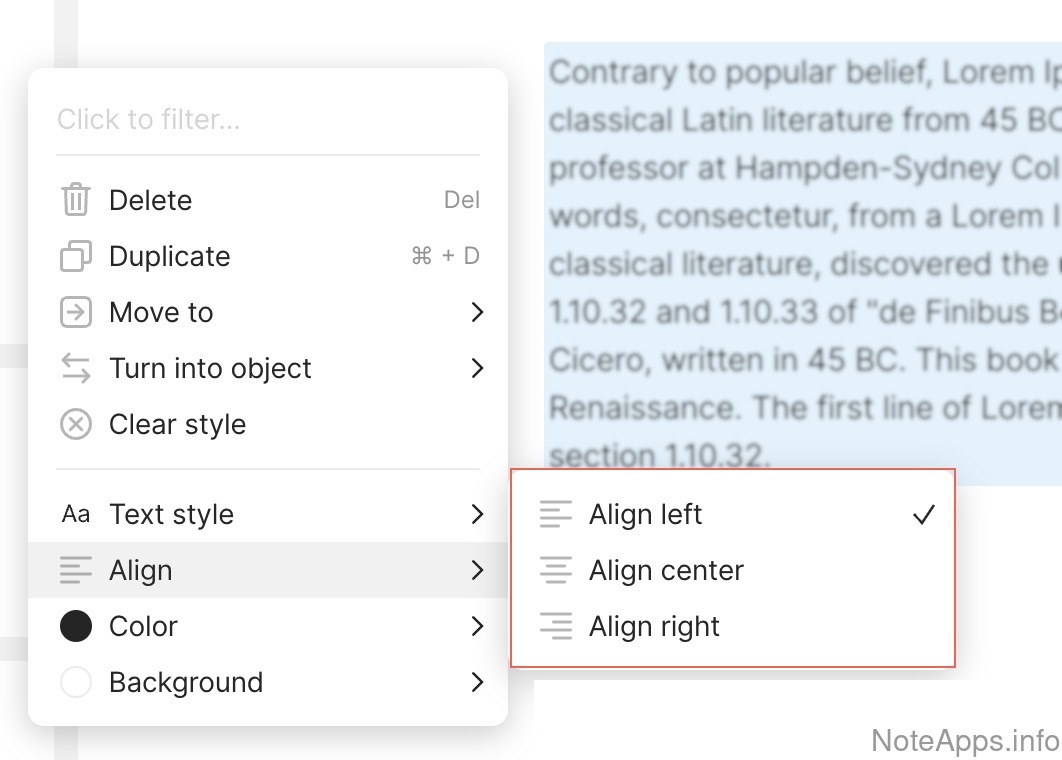Click the Aa Text style icon
The width and height of the screenshot is (1062, 760).
coord(76,515)
